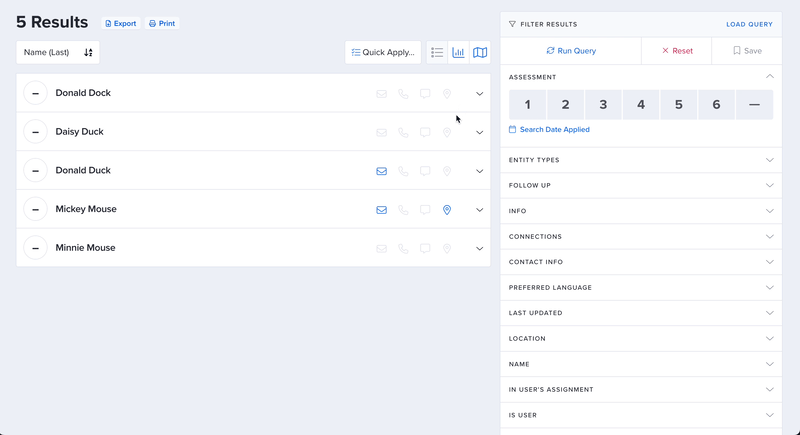Toggle assessment filter 5
800x435 pixels.
679,105
